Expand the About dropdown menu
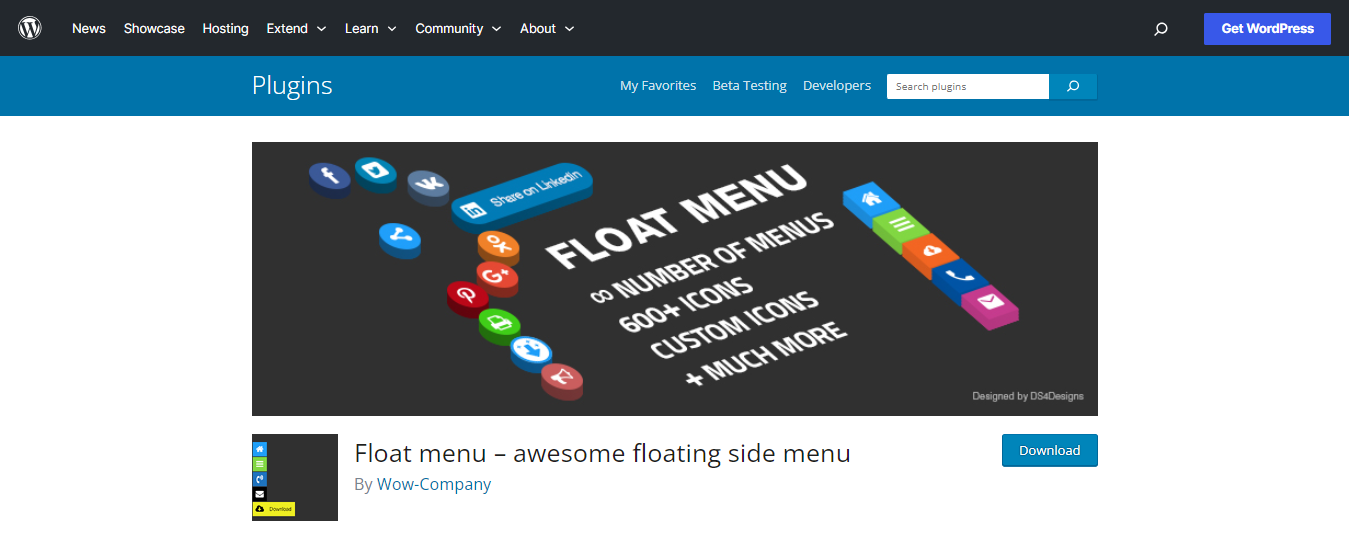Image resolution: width=1349 pixels, height=553 pixels. [547, 28]
